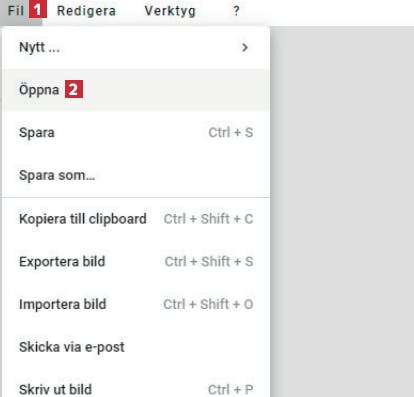Screen dimensions: 414x397
Task: Click the red number 1 marker
Action: click(x=38, y=9)
